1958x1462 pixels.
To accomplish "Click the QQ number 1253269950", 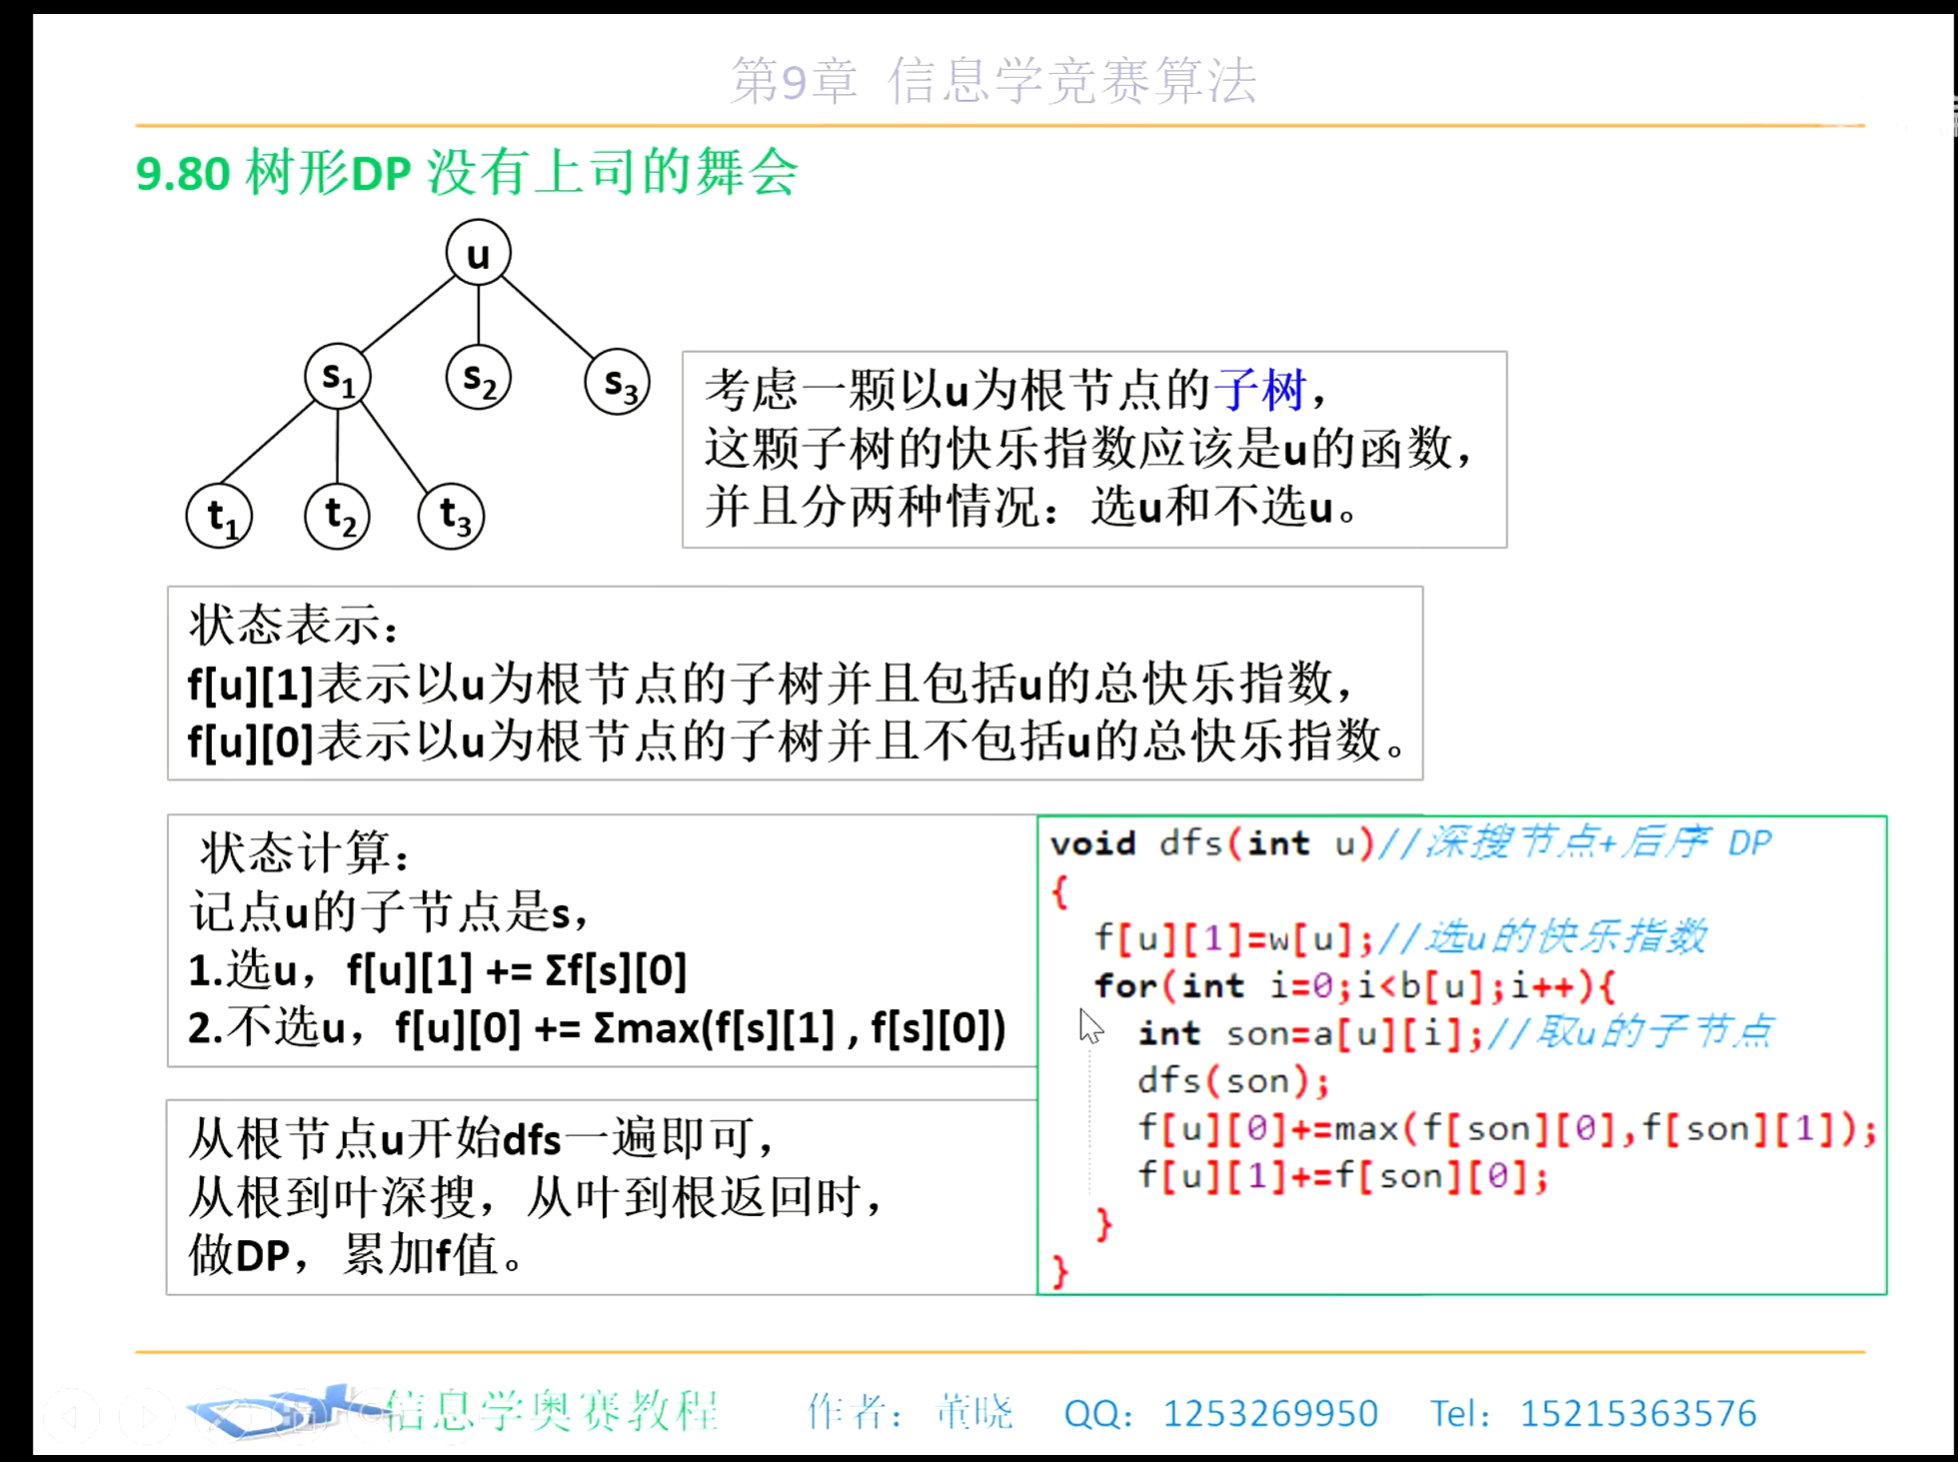I will pos(1270,1413).
